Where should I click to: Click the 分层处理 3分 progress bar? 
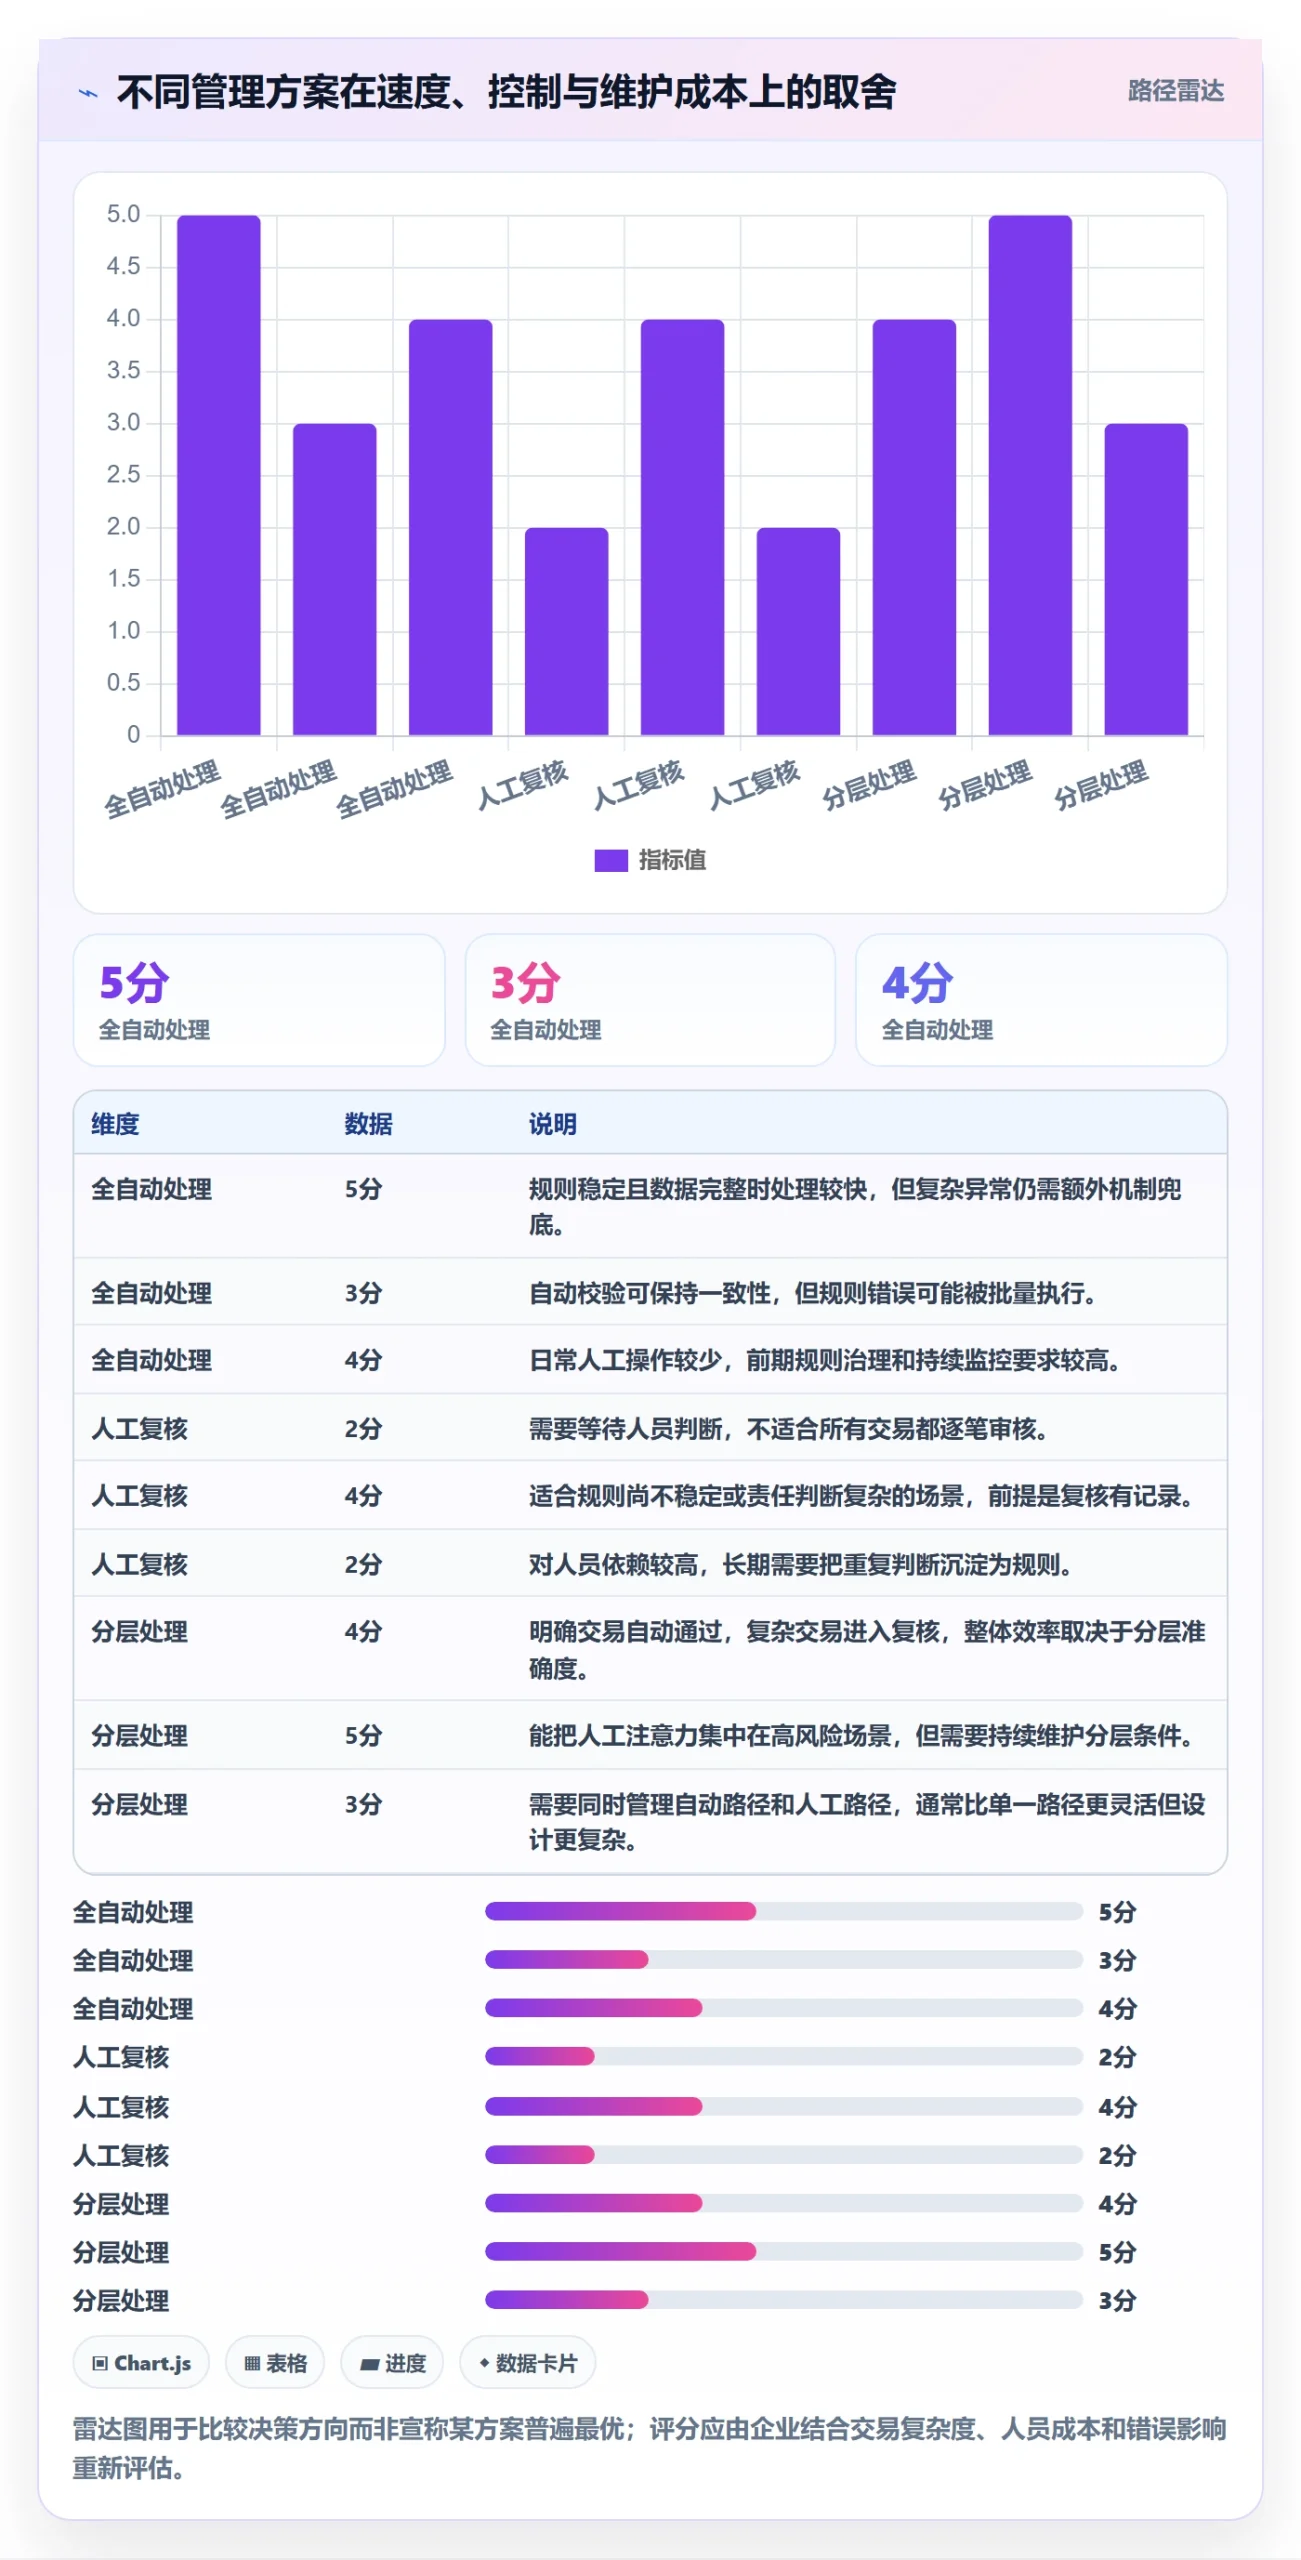pyautogui.click(x=784, y=2299)
